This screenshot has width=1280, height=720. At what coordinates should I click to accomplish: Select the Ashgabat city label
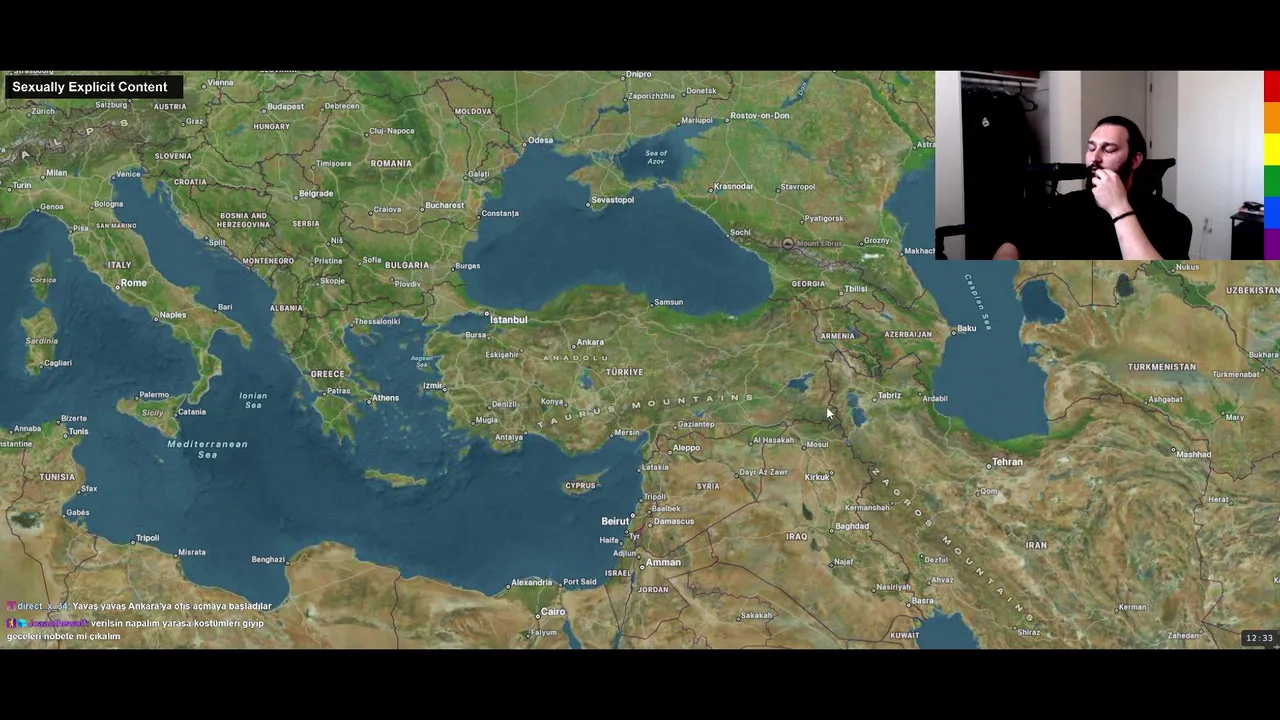(x=1165, y=400)
